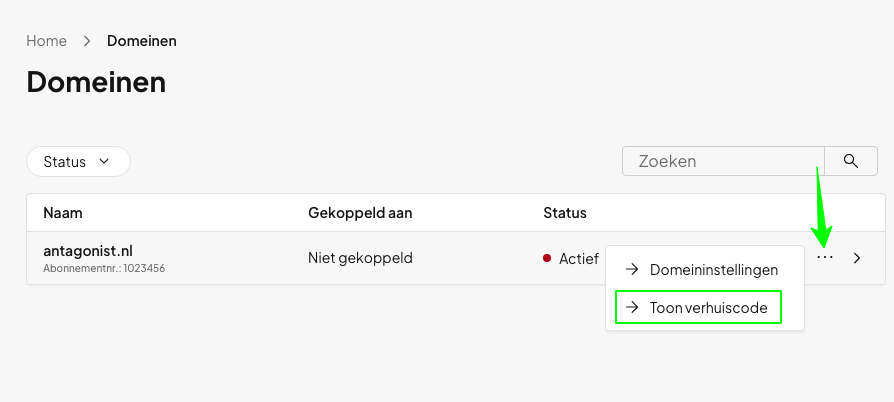Click the chevron inside the Status filter
Image resolution: width=894 pixels, height=402 pixels.
coord(104,161)
